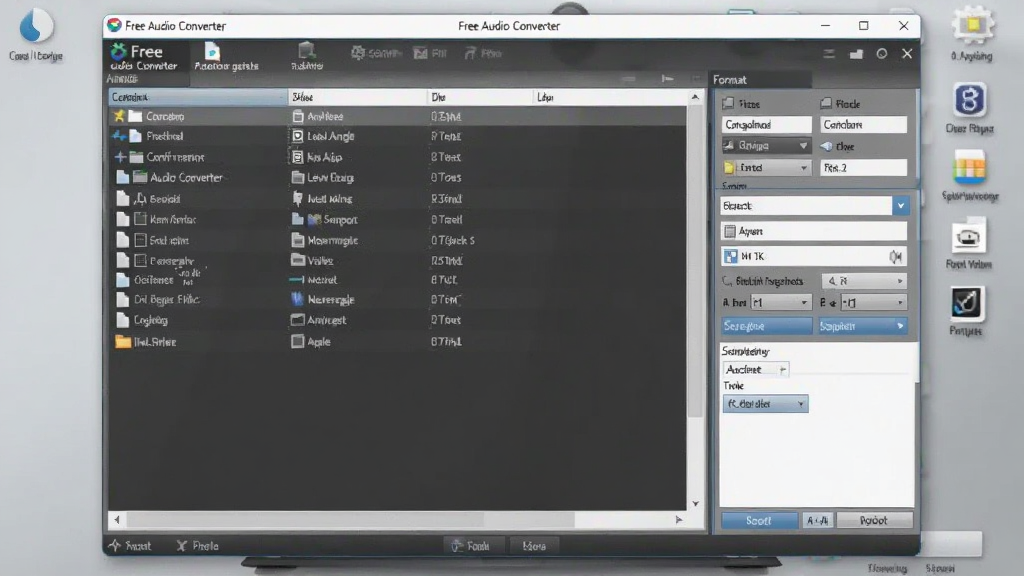
Task: Click the Cangolmad input field
Action: click(767, 124)
